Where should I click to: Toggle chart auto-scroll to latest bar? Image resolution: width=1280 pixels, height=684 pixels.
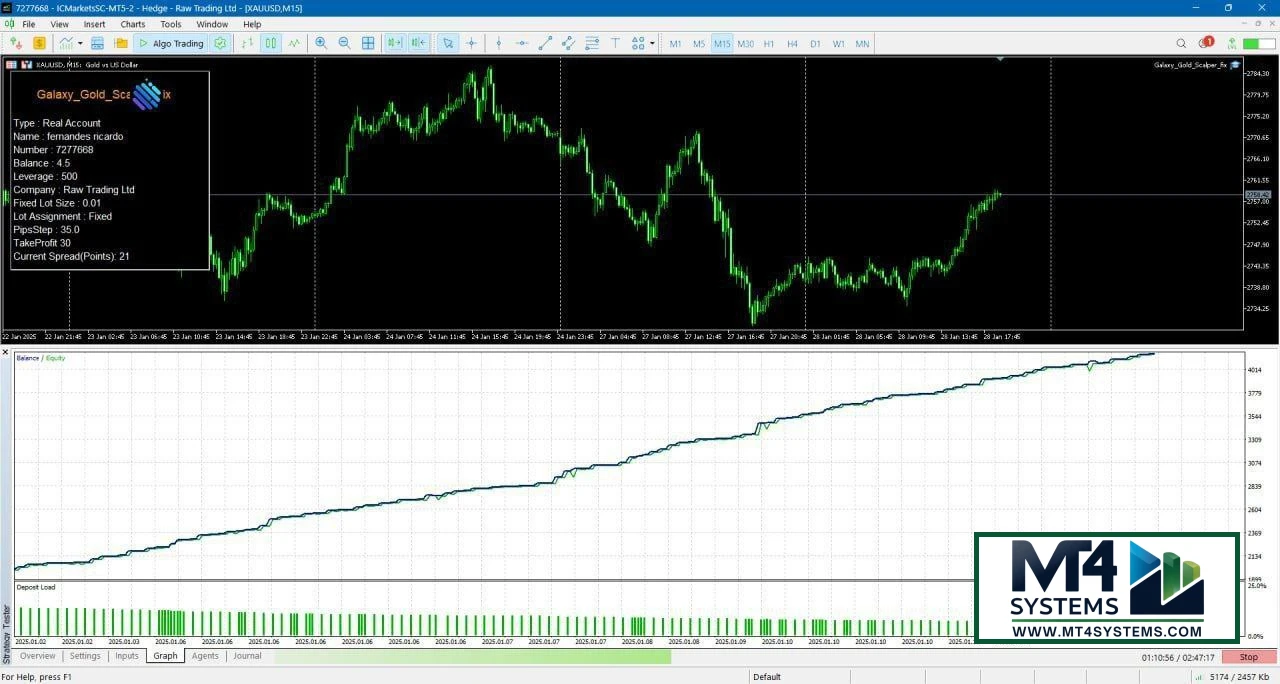coord(394,43)
